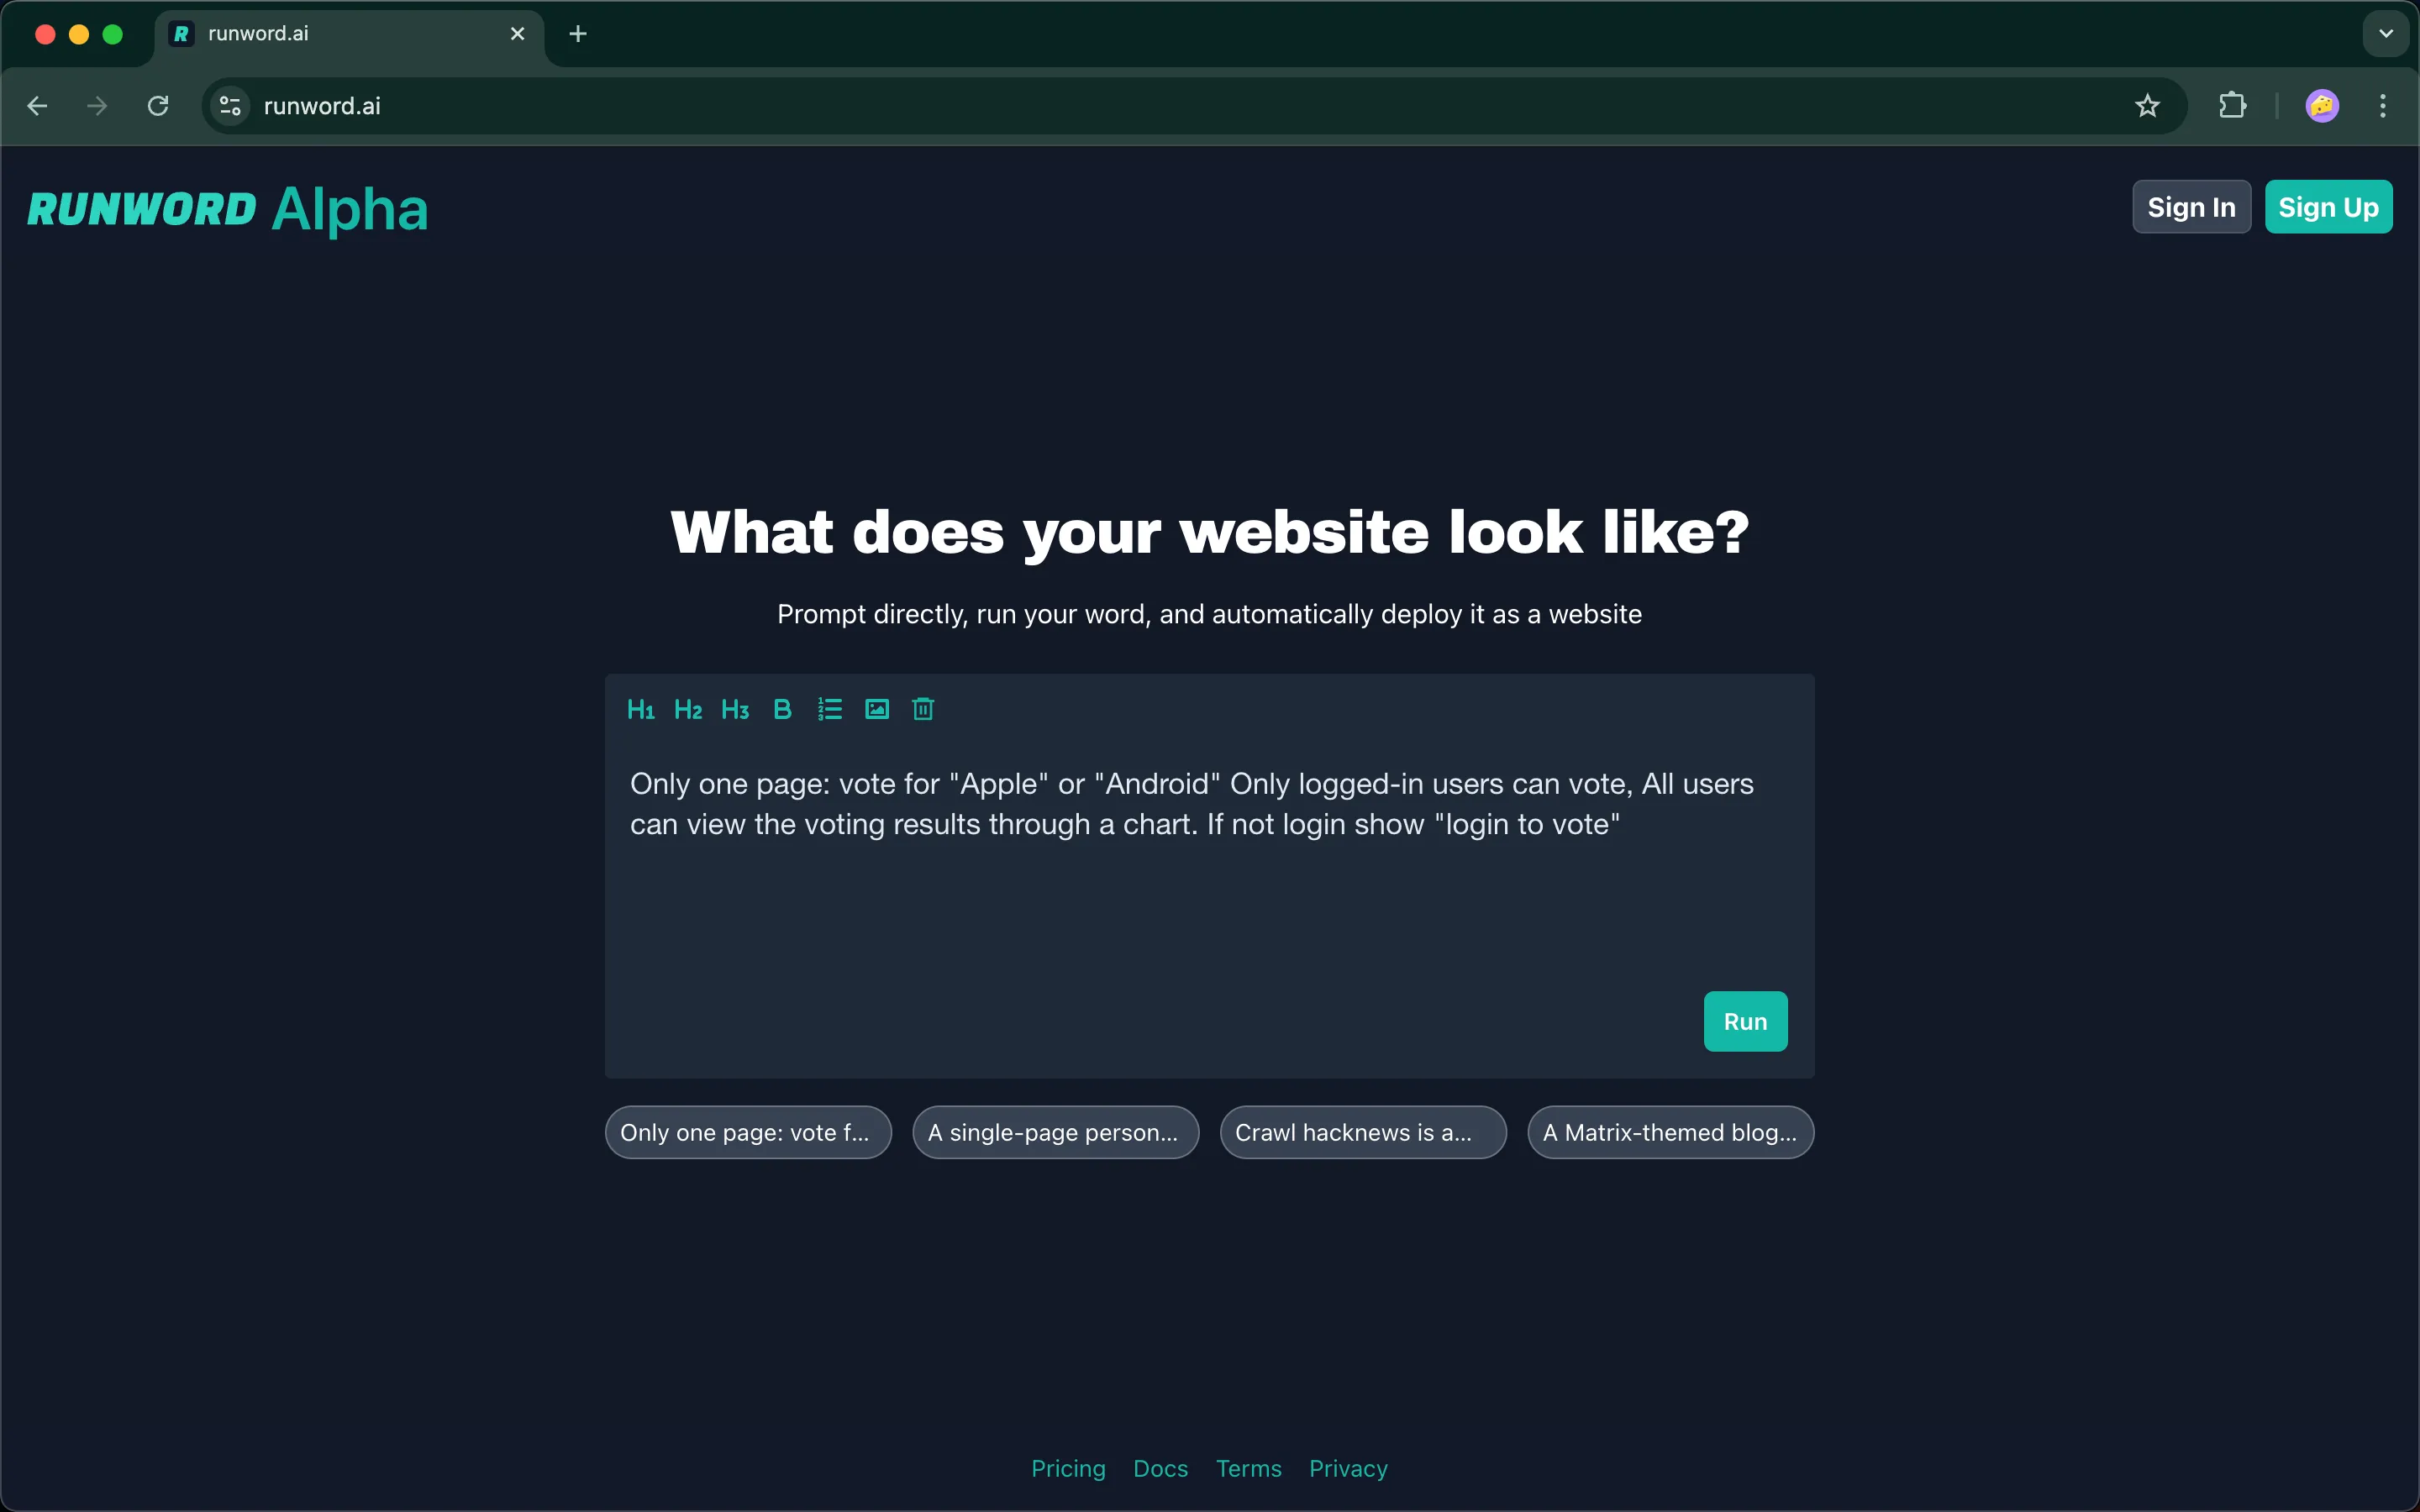
Task: Click the Run button
Action: (1745, 1021)
